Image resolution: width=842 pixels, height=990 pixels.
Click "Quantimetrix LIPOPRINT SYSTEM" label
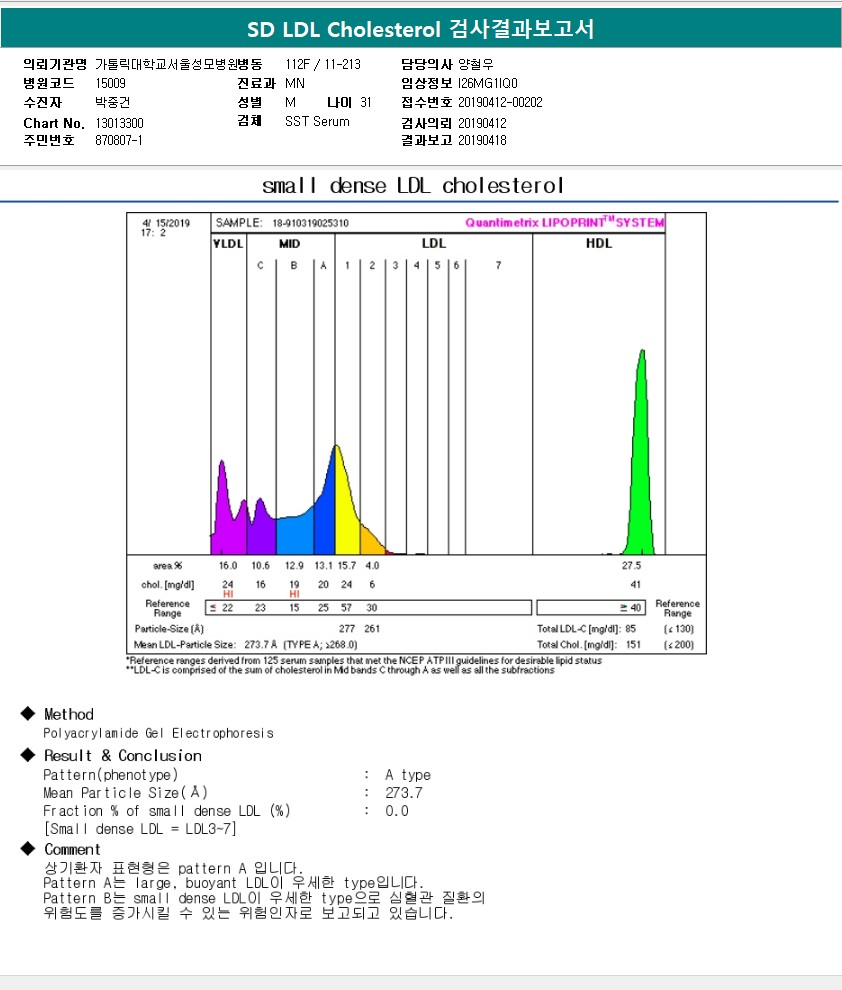pos(565,222)
